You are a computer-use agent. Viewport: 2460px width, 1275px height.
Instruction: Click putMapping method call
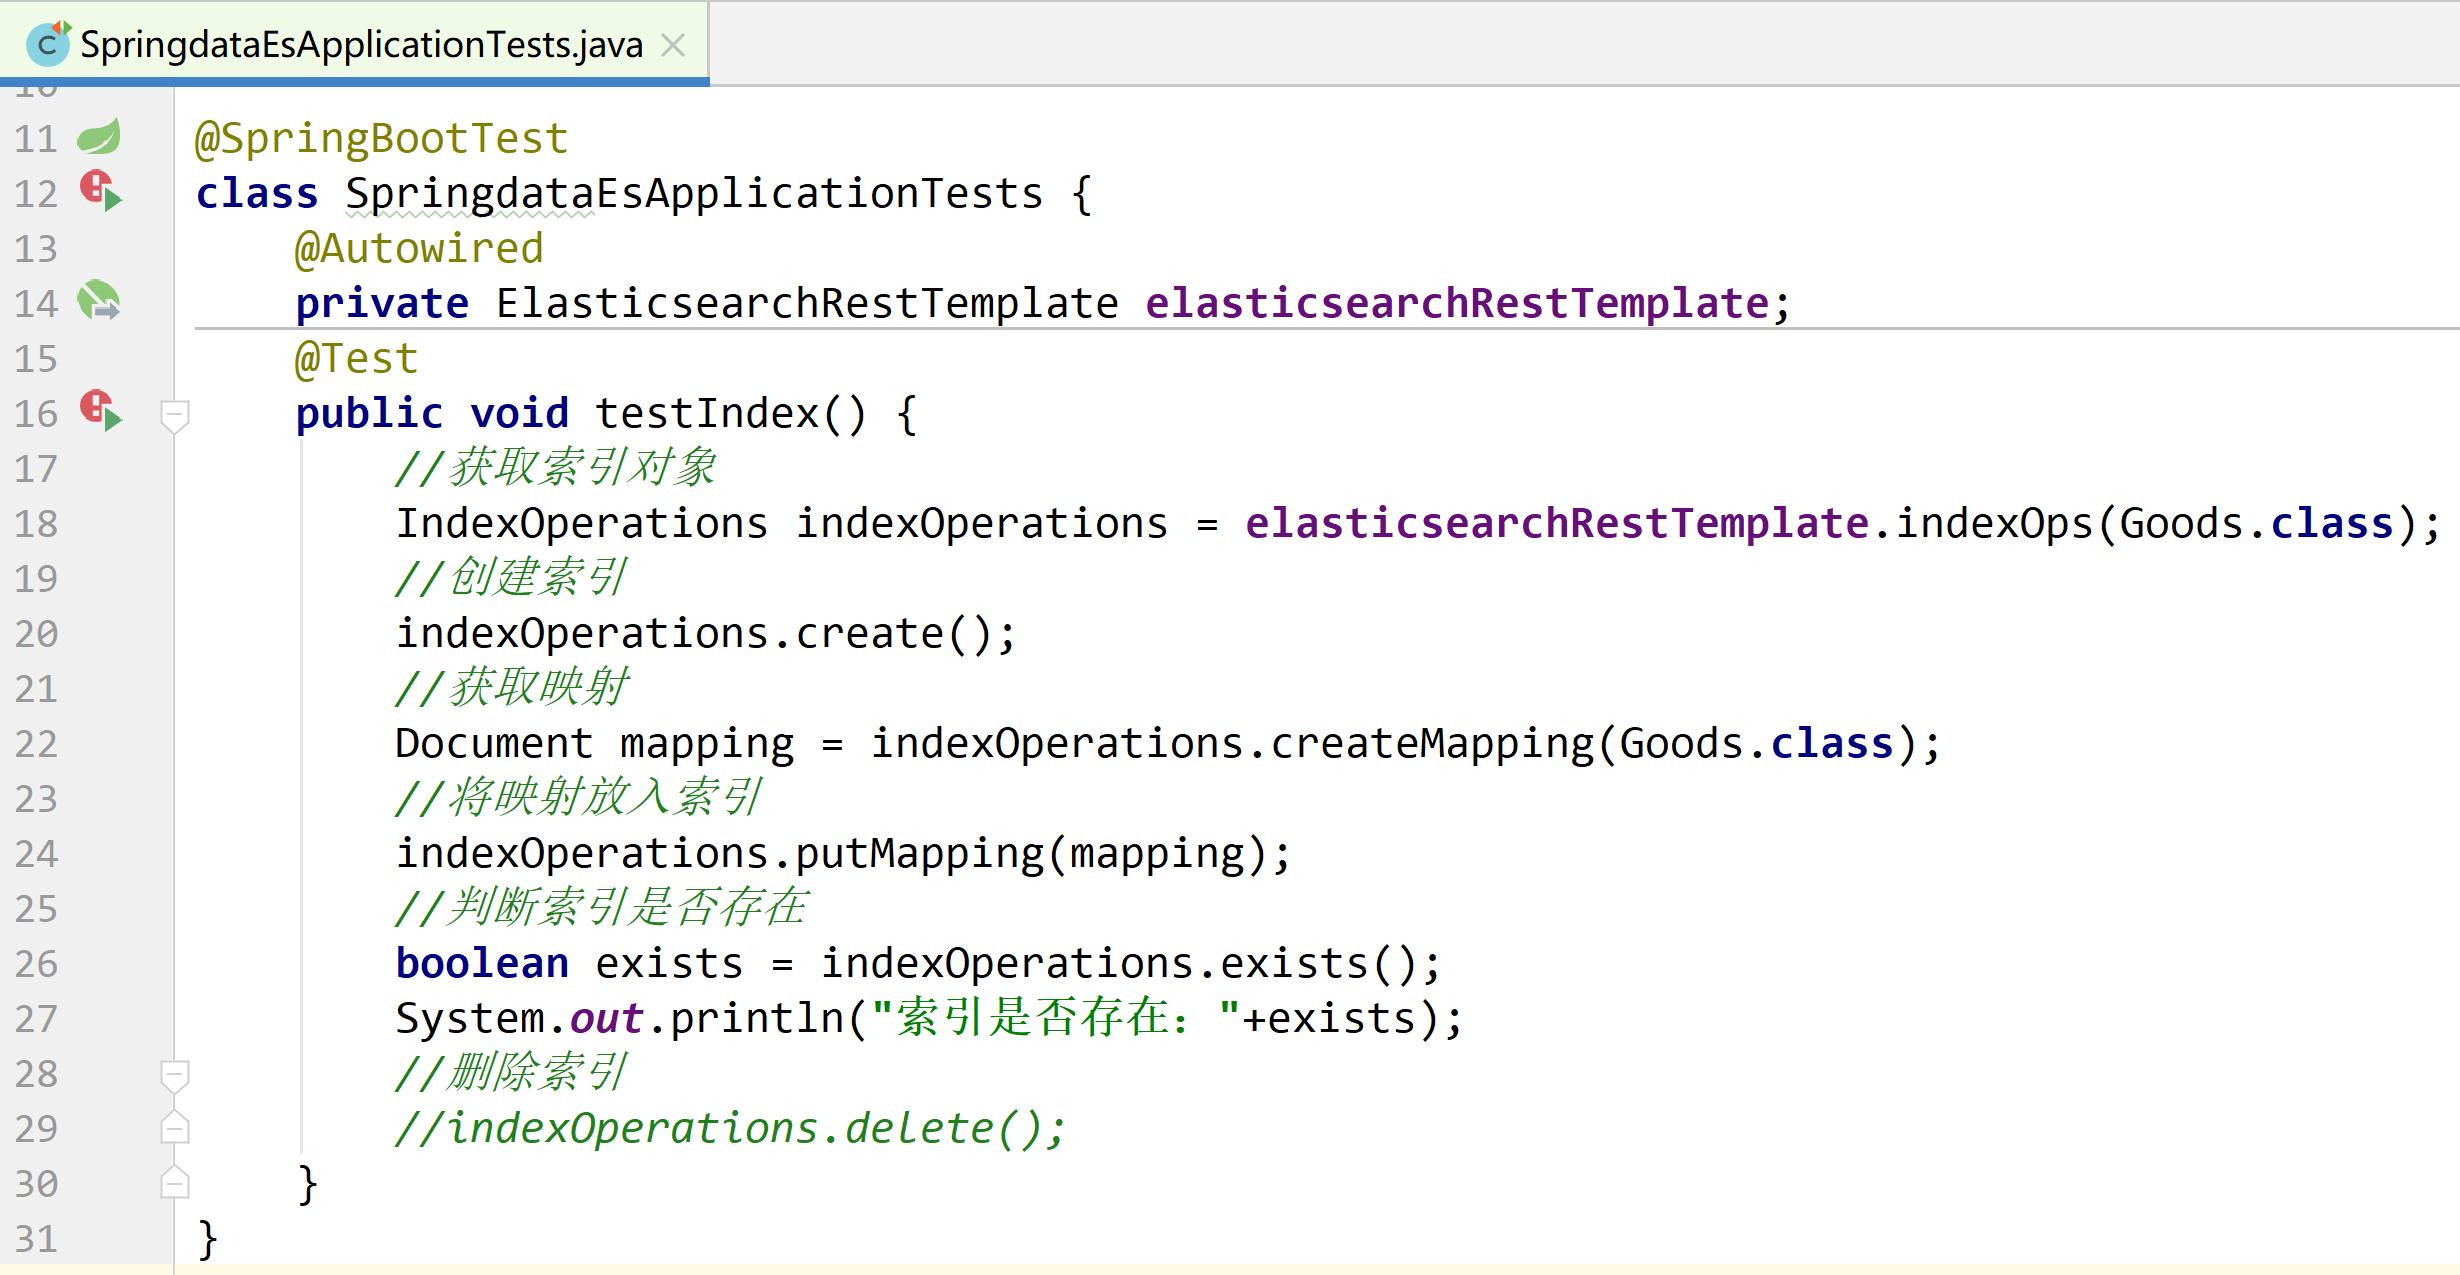tap(919, 853)
